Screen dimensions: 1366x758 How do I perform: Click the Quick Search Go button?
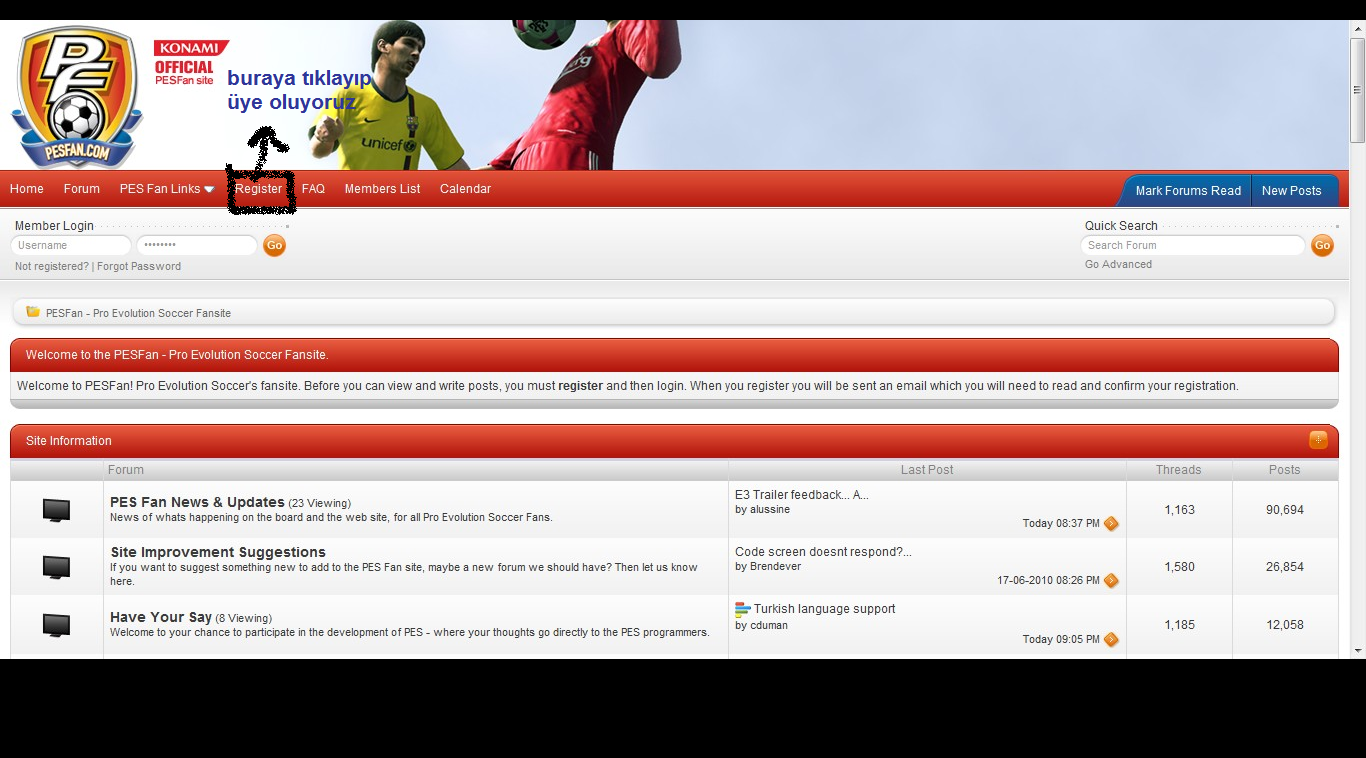[x=1322, y=245]
